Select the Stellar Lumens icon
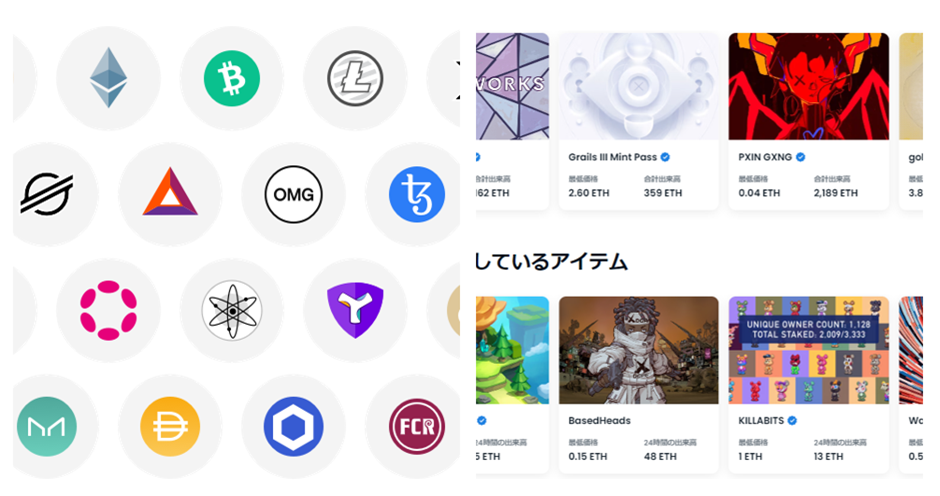940x496 pixels. (x=47, y=194)
